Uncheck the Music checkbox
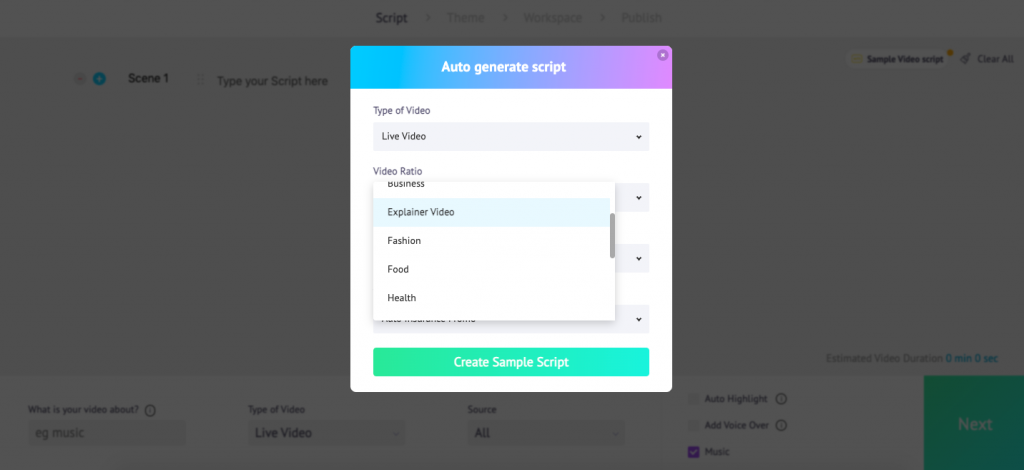This screenshot has height=470, width=1024. (694, 452)
